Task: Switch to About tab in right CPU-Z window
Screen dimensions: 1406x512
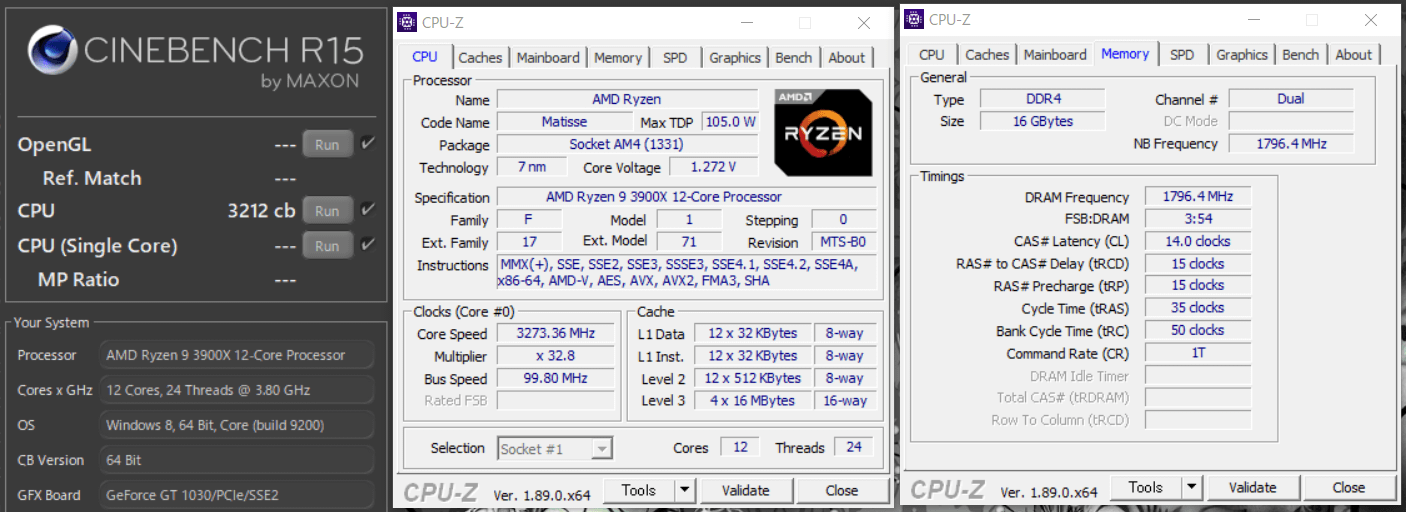Action: [x=1353, y=55]
